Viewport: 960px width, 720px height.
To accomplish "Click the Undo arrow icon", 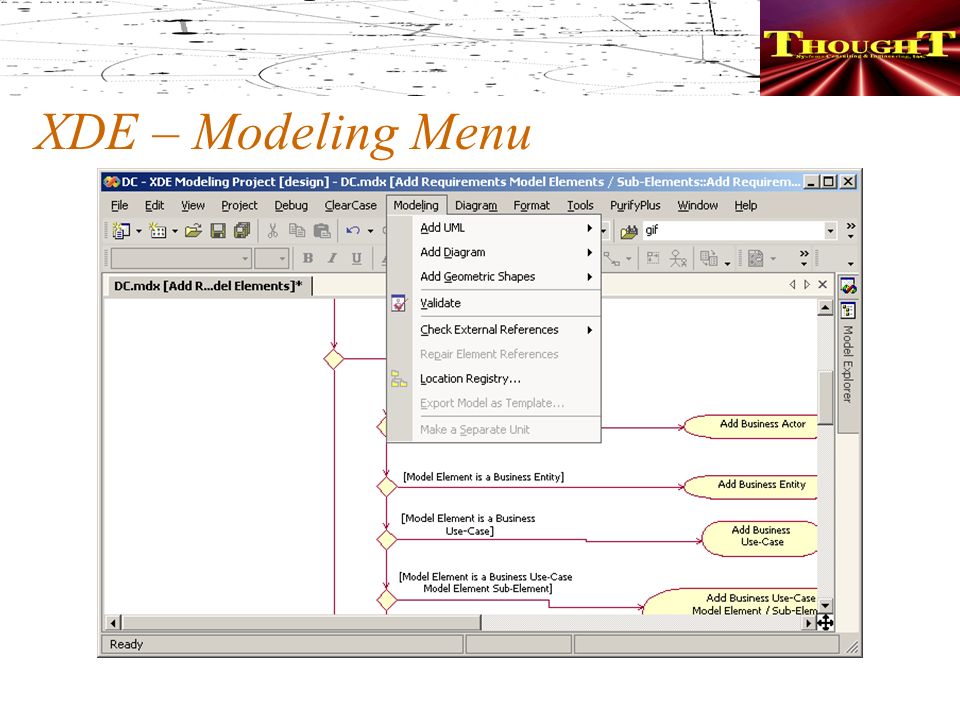I will point(353,230).
